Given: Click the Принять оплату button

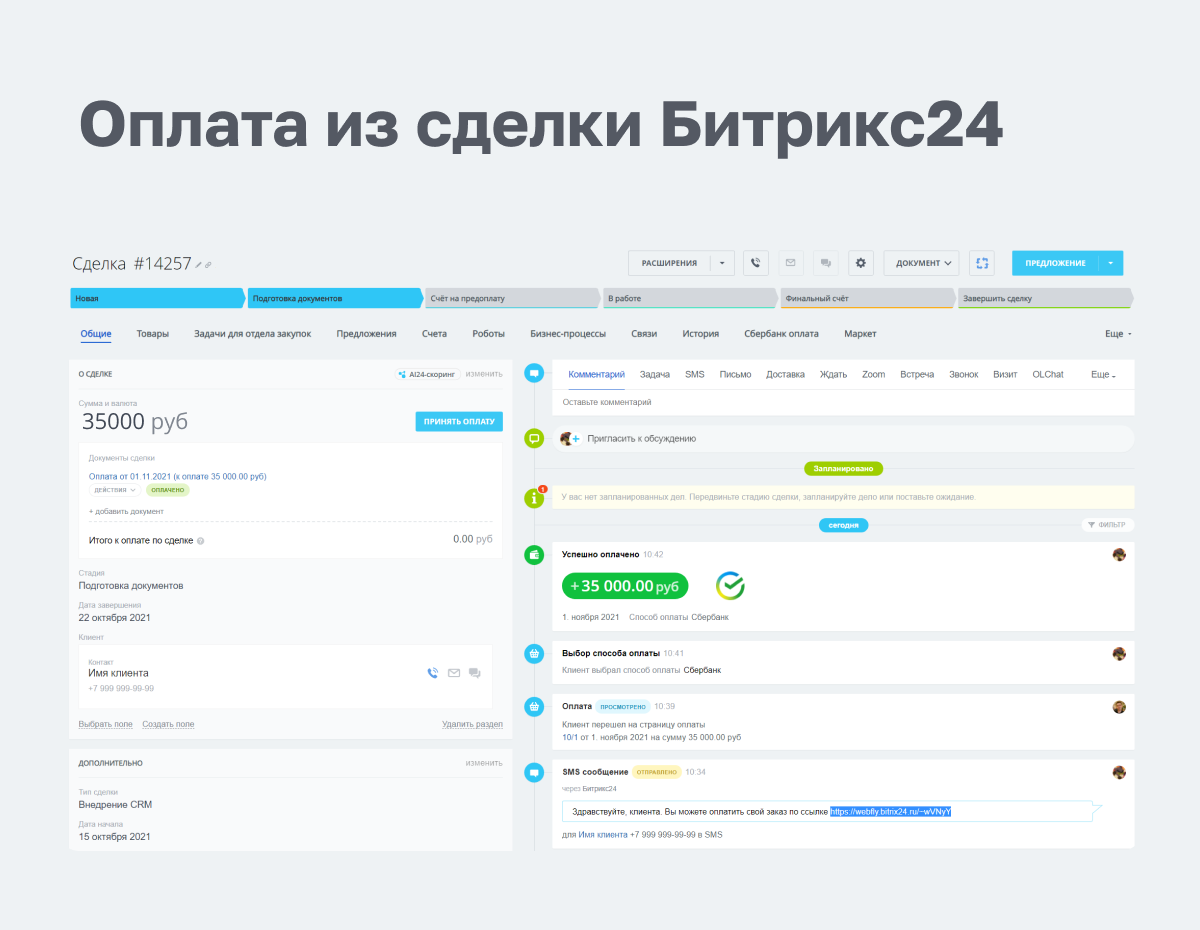Looking at the screenshot, I should pos(459,421).
